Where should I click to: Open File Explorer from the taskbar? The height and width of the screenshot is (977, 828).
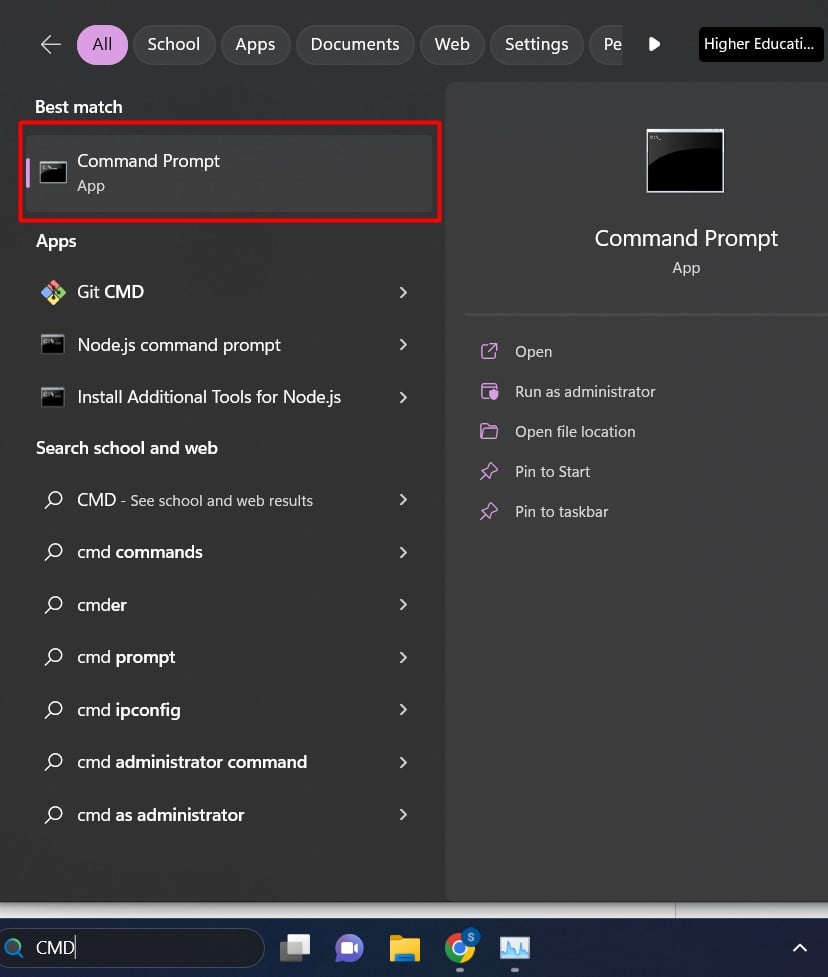click(x=405, y=947)
